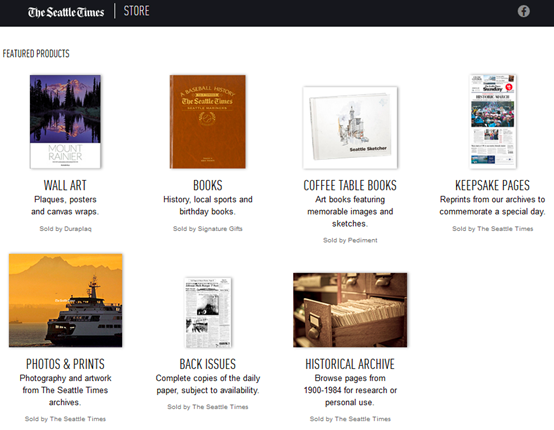Image resolution: width=554 pixels, height=430 pixels.
Task: Open the STORE header link
Action: pos(136,11)
